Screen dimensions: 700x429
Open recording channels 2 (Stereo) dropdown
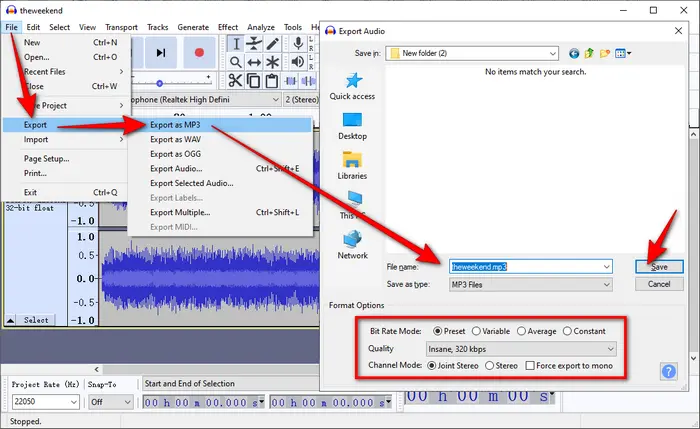[302, 100]
